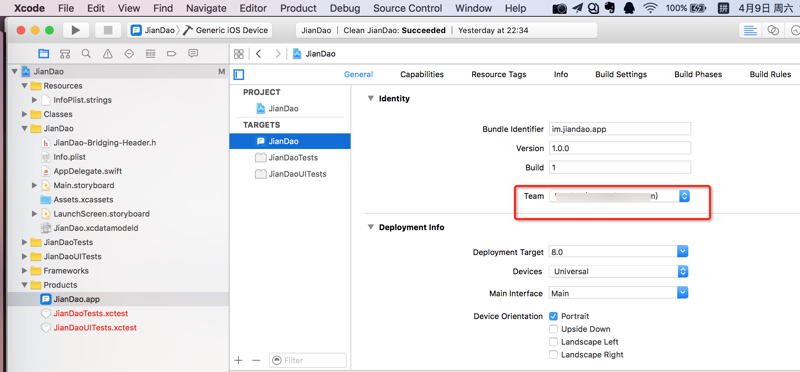
Task: Click the Bundle Identifier text field
Action: 620,129
